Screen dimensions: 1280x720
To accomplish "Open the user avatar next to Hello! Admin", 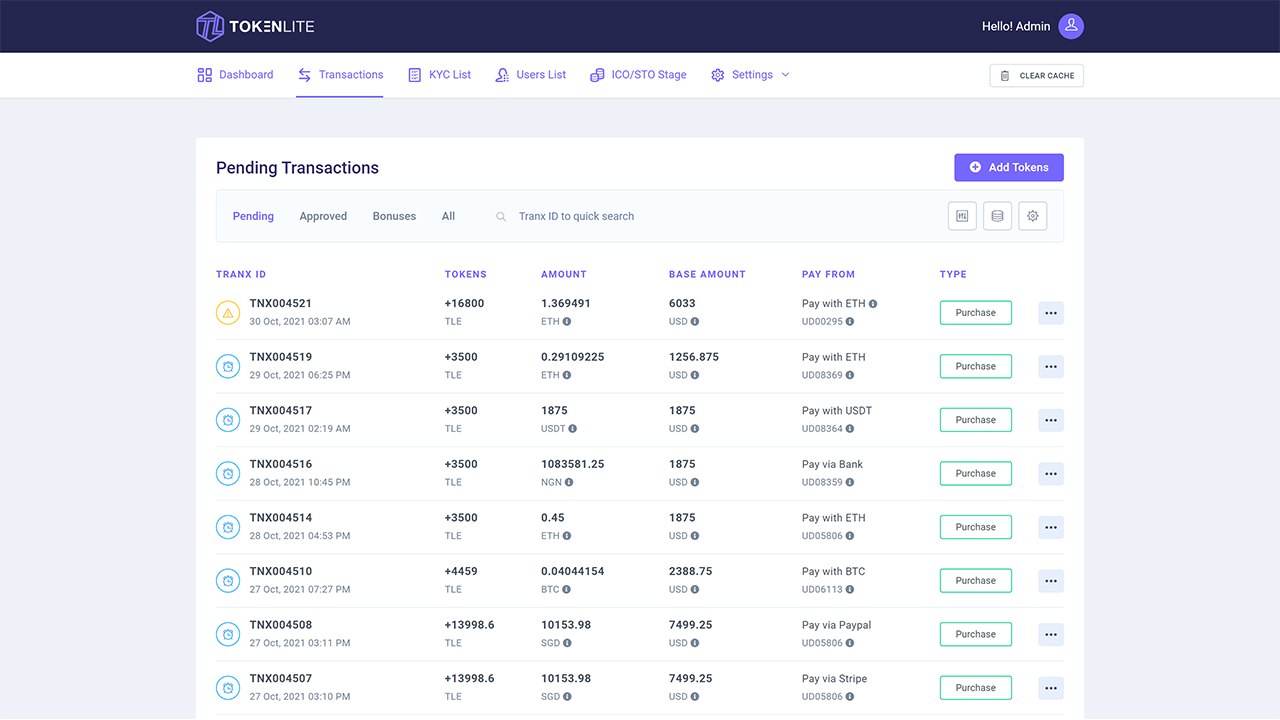I will pos(1070,26).
